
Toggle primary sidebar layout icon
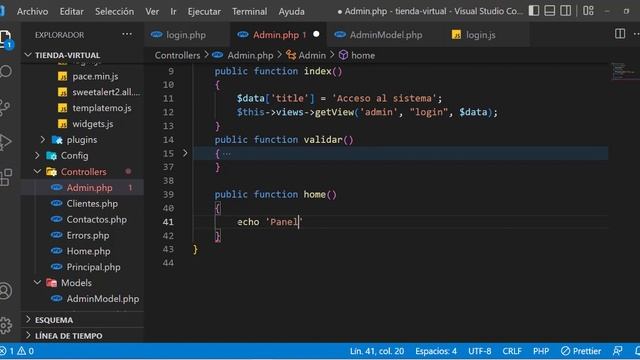click(x=533, y=11)
